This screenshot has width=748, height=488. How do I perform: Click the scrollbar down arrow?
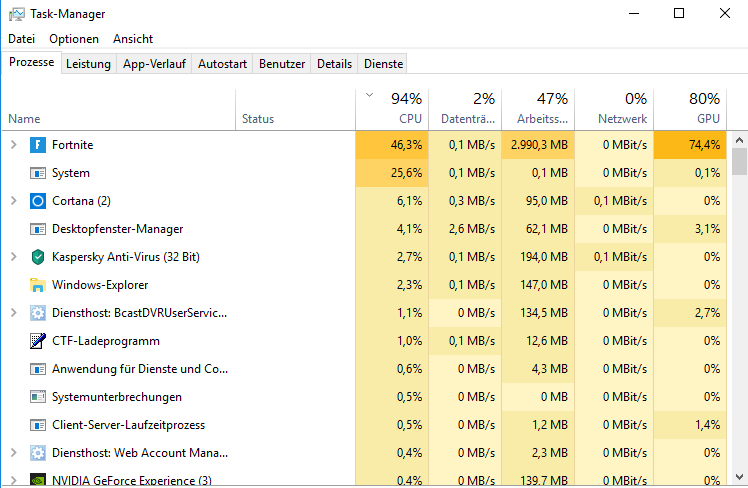[x=739, y=477]
